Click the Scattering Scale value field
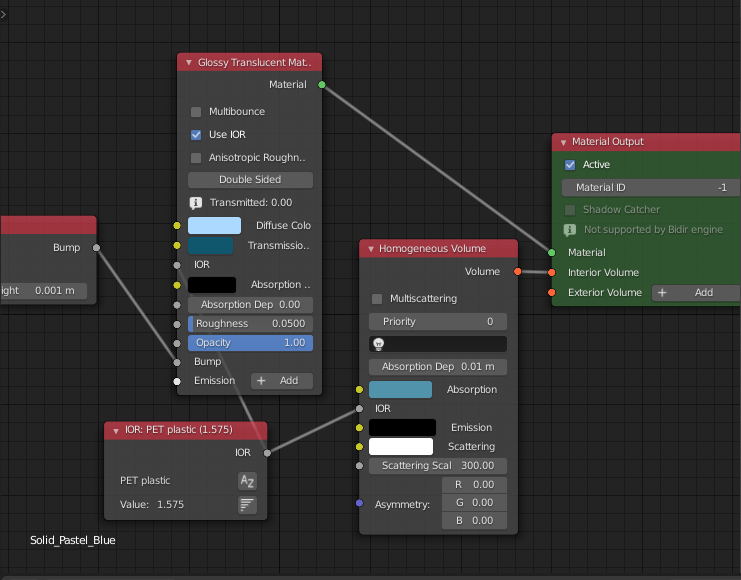Image resolution: width=741 pixels, height=580 pixels. 438,466
